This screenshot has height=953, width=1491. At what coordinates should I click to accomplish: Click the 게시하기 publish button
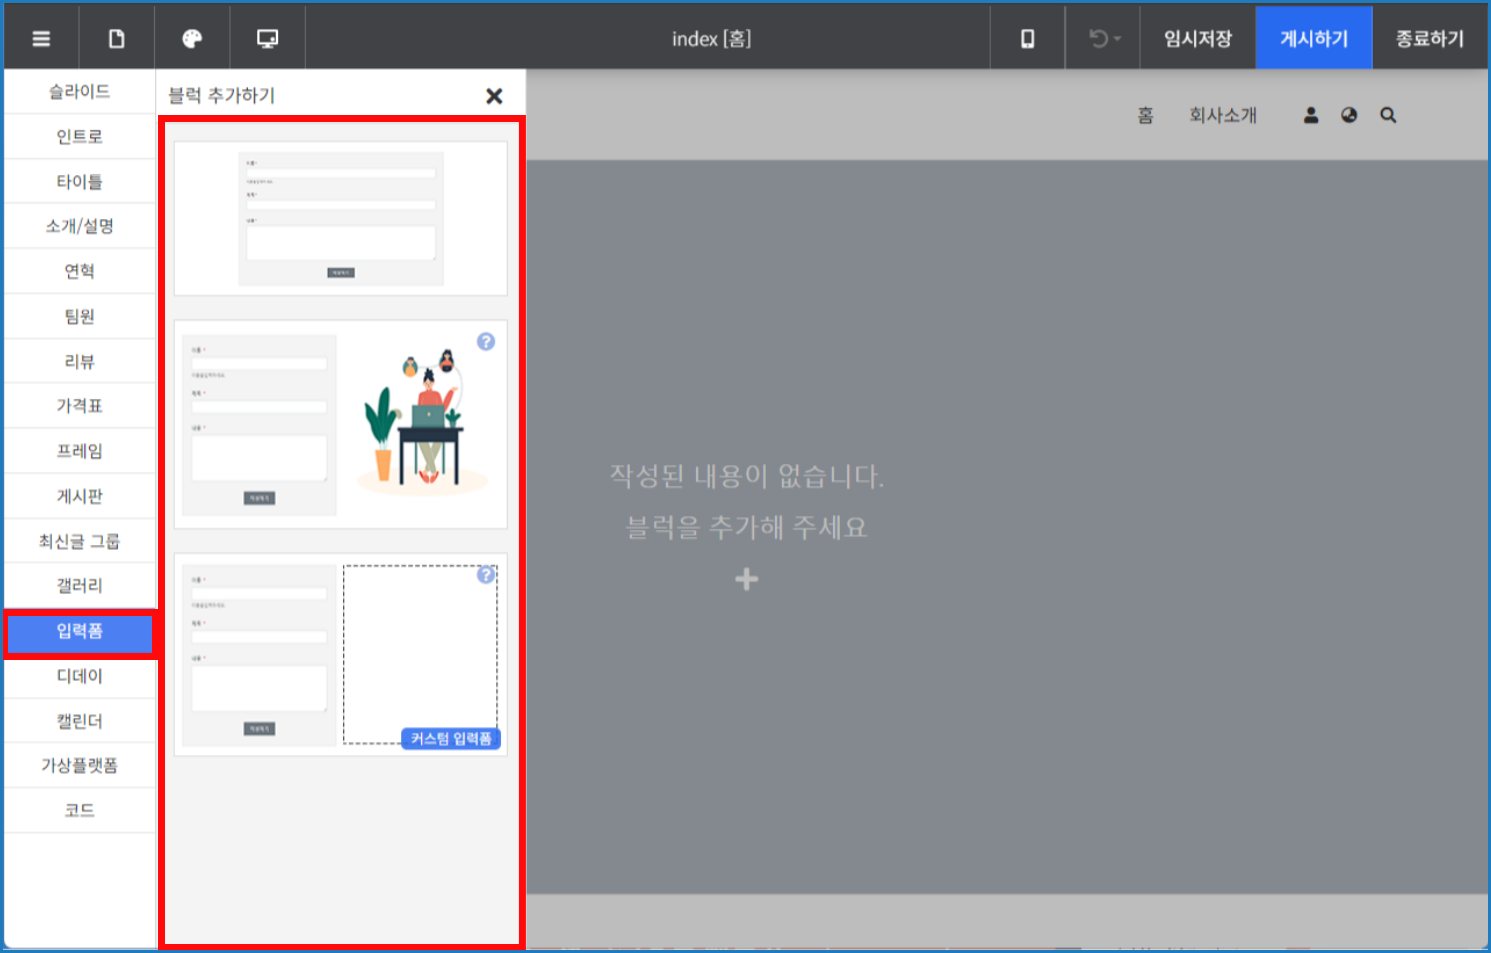1313,37
